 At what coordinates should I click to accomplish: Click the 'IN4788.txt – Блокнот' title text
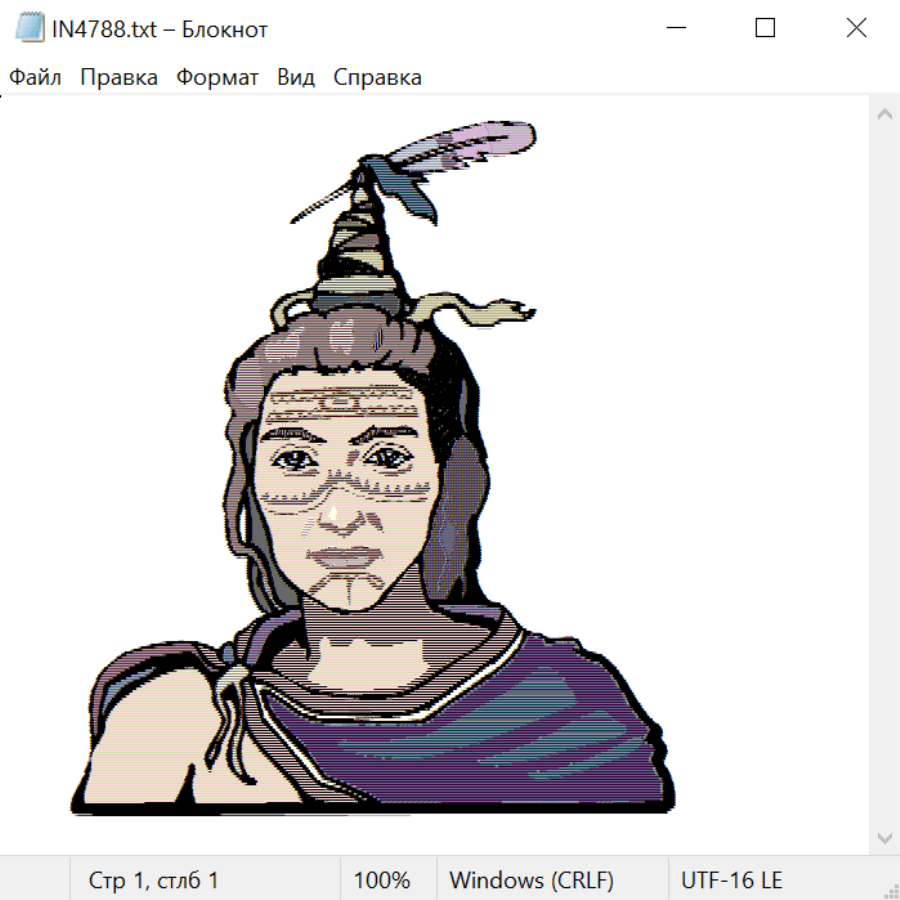160,29
